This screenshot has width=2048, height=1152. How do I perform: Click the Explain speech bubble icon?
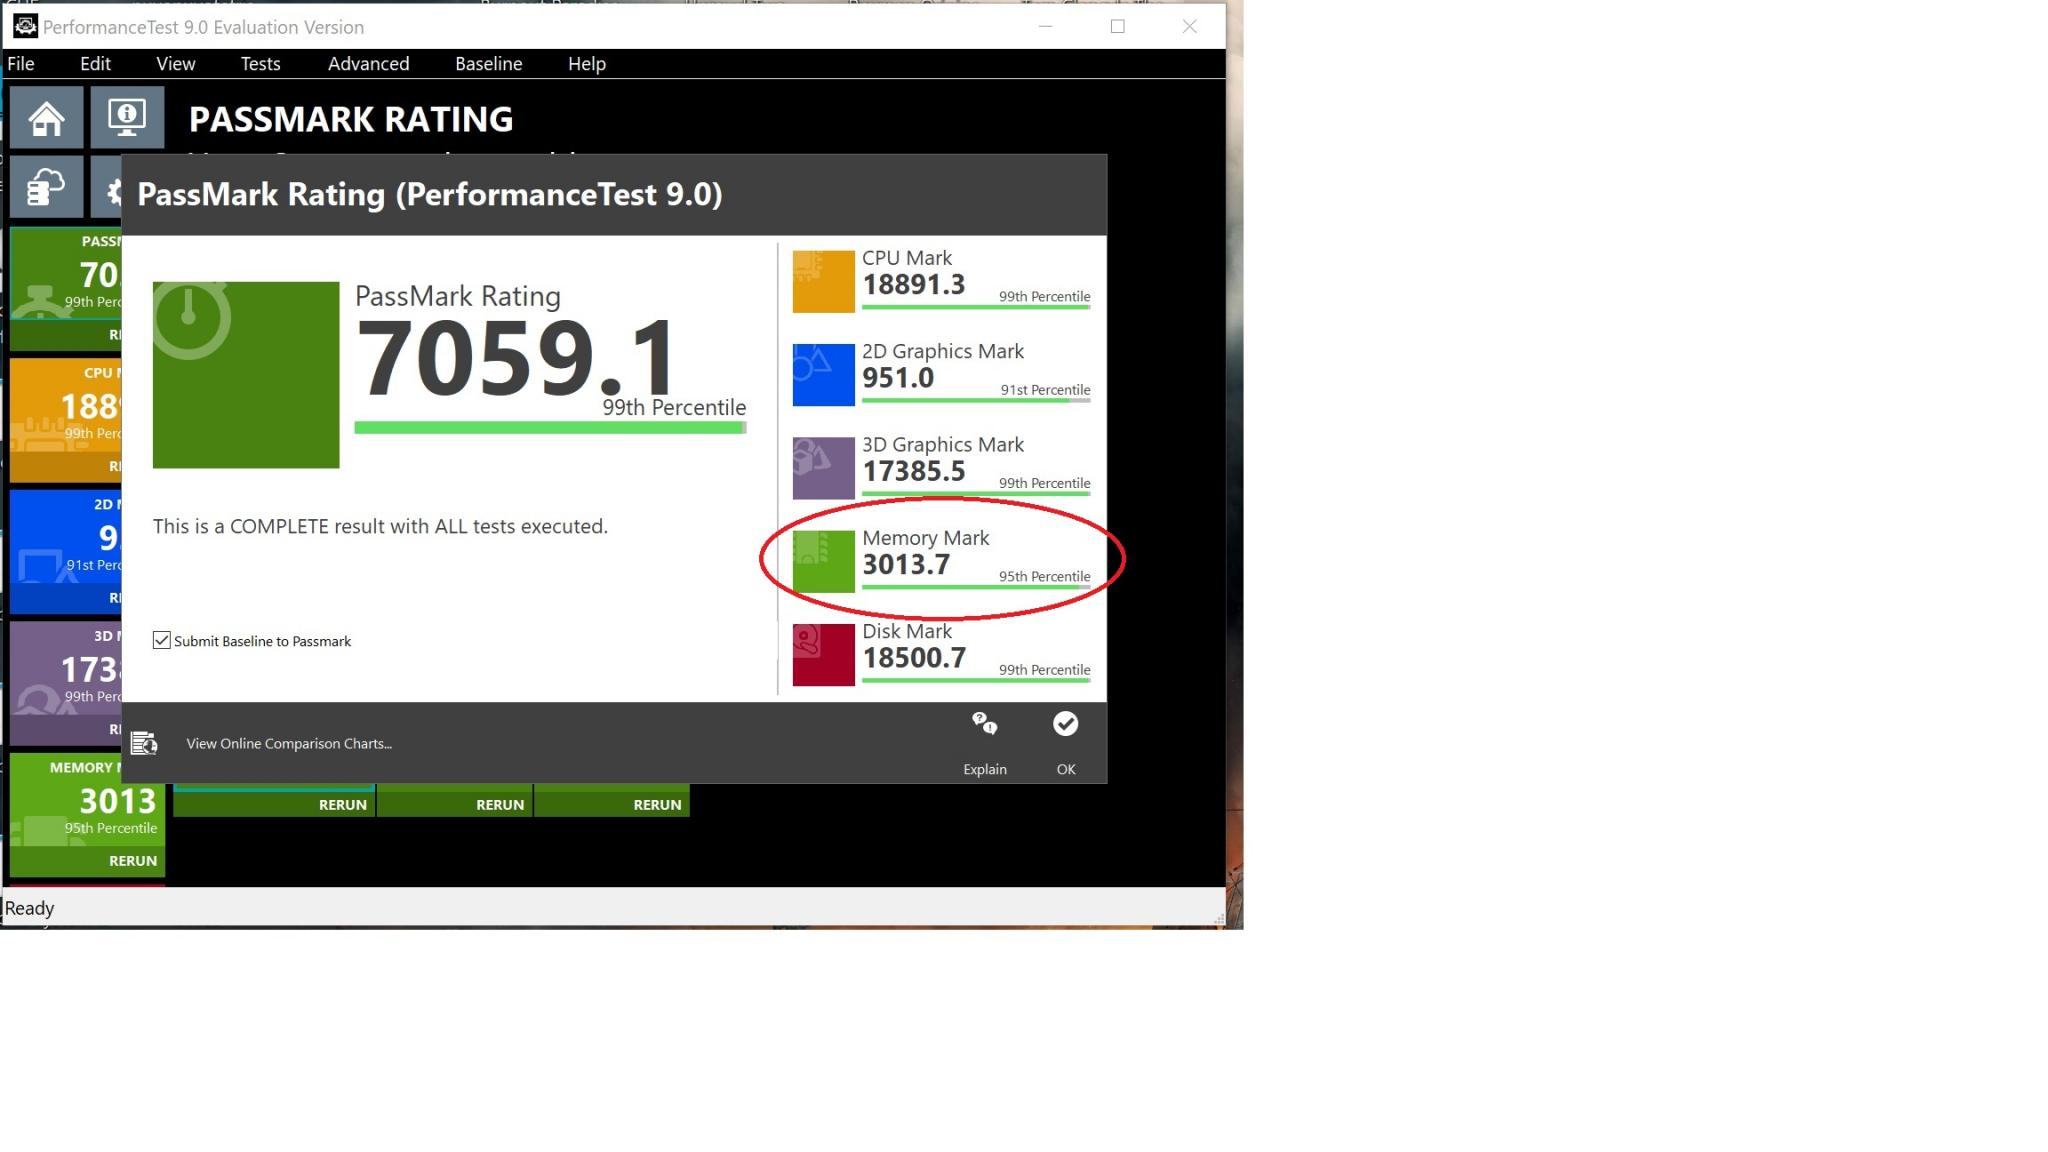(x=985, y=724)
